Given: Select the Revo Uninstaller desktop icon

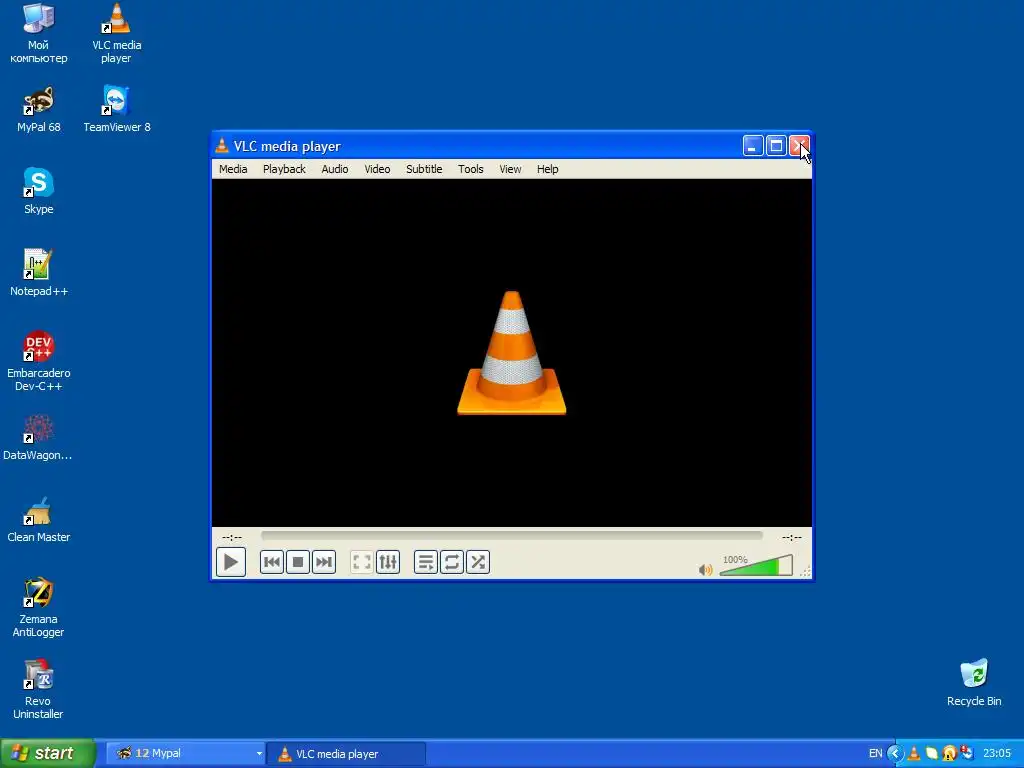Looking at the screenshot, I should click(39, 690).
